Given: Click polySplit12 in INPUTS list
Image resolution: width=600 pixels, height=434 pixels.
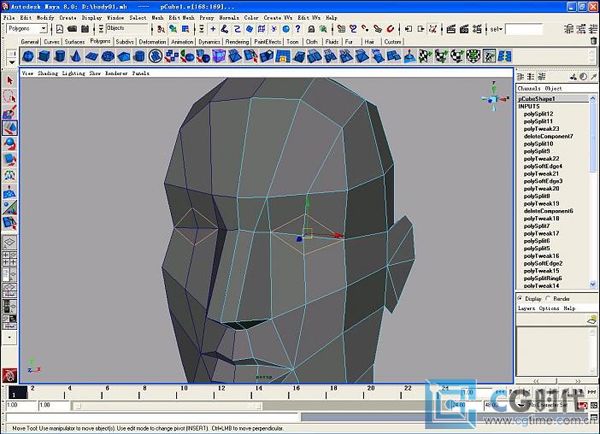Looking at the screenshot, I should tap(538, 114).
